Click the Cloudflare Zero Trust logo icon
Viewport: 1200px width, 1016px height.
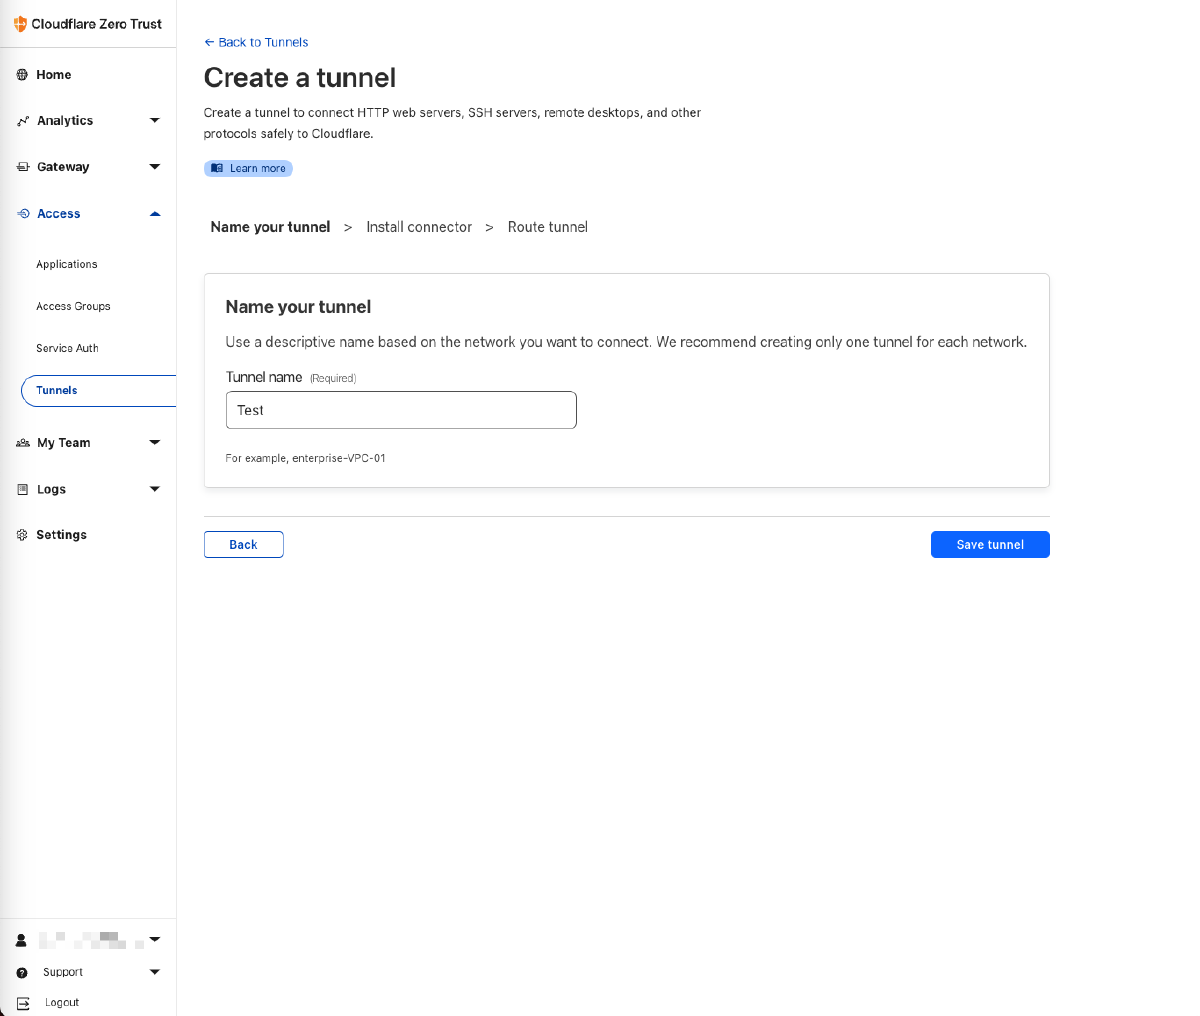point(20,24)
